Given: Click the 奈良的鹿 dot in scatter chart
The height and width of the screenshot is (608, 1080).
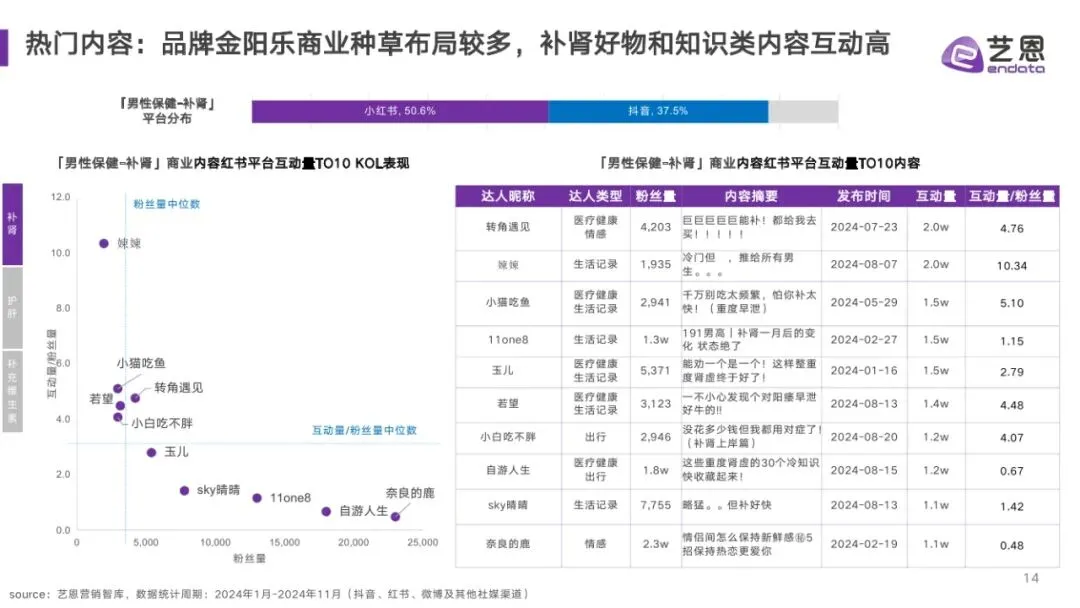Looking at the screenshot, I should tap(395, 516).
